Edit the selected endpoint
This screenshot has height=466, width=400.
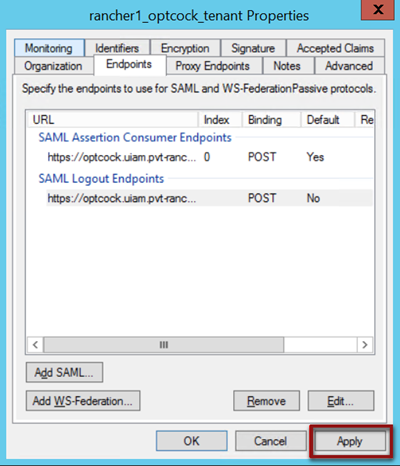pos(341,401)
